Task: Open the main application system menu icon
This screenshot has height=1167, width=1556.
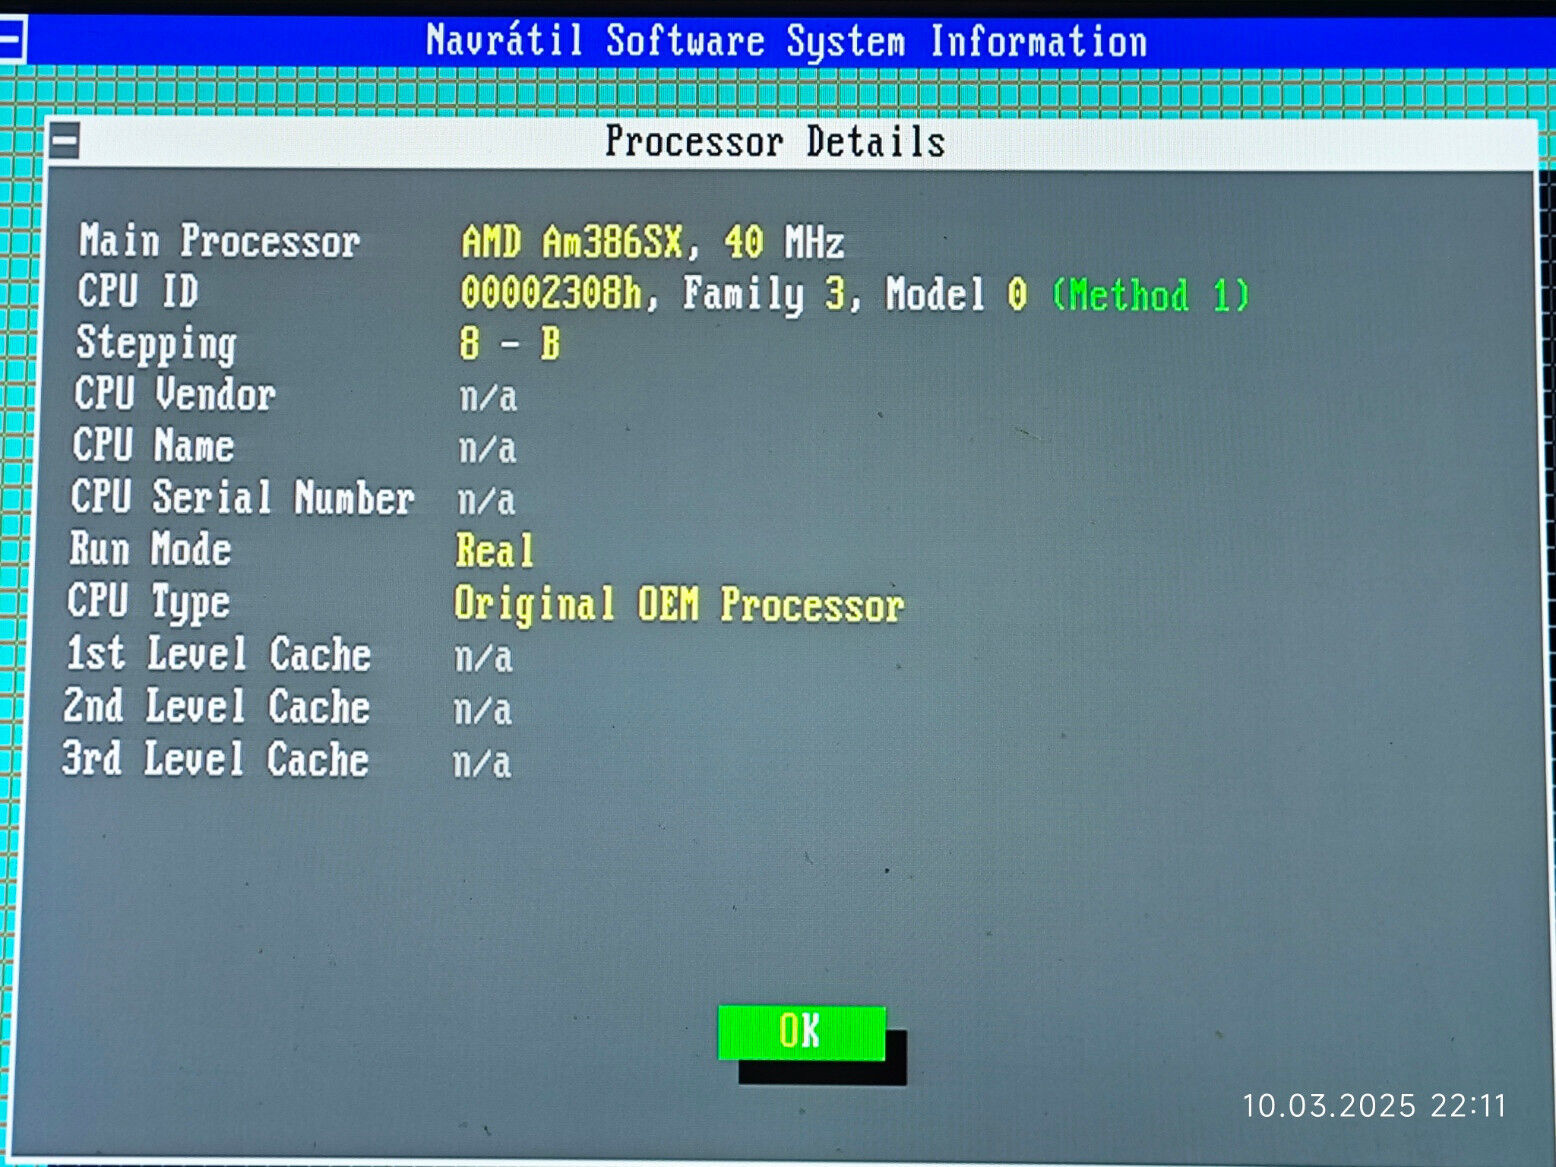Action: 11,42
